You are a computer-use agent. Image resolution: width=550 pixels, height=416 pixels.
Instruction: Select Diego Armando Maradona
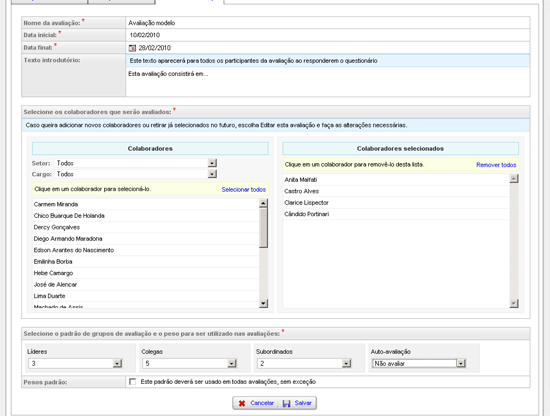[146, 239]
